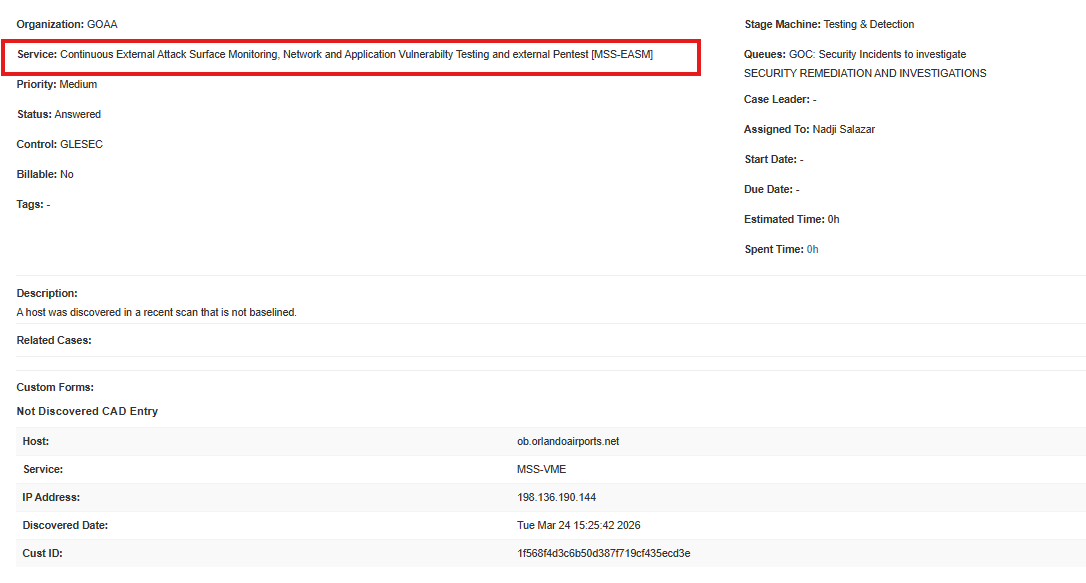Click the Testing & Detection stage machine value
Image resolution: width=1086 pixels, height=583 pixels.
click(x=868, y=24)
